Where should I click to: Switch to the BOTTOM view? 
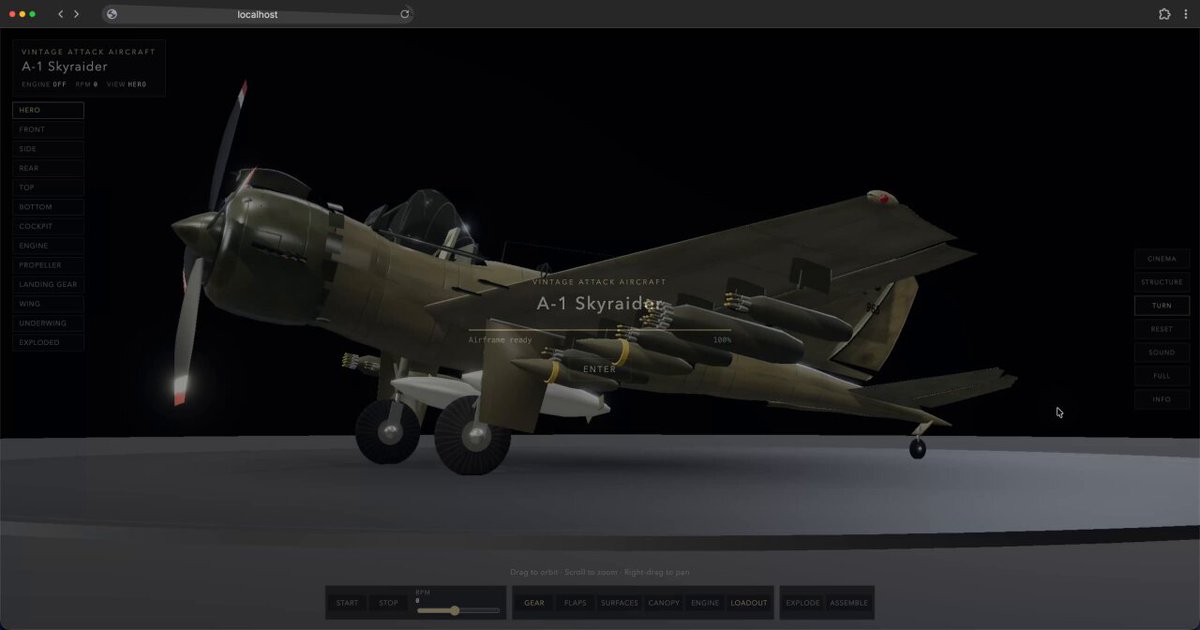point(48,207)
